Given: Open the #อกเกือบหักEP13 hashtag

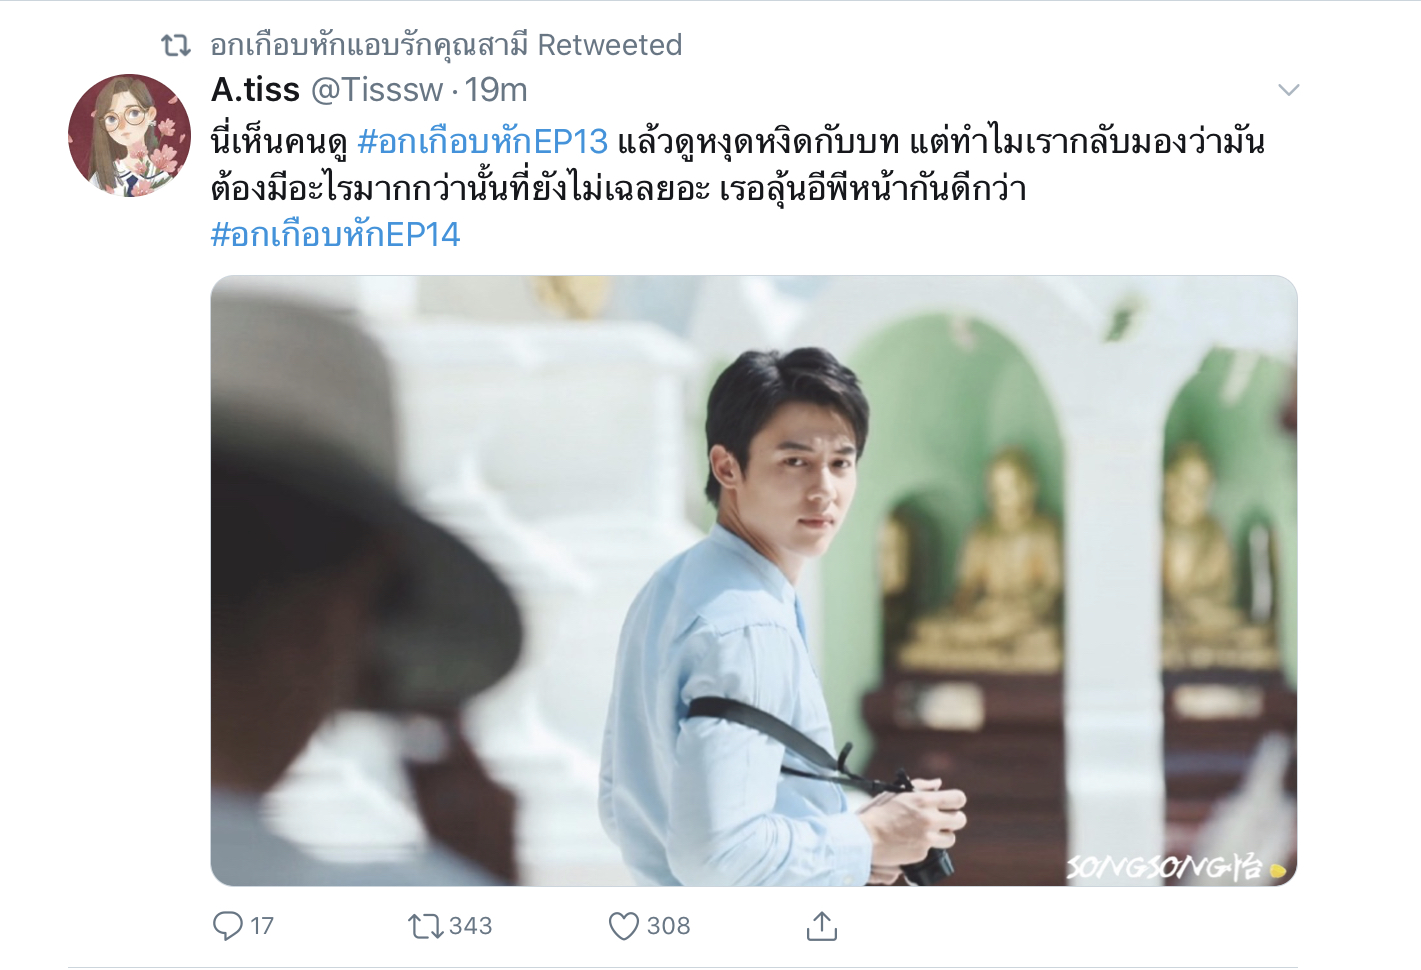Looking at the screenshot, I should (482, 142).
